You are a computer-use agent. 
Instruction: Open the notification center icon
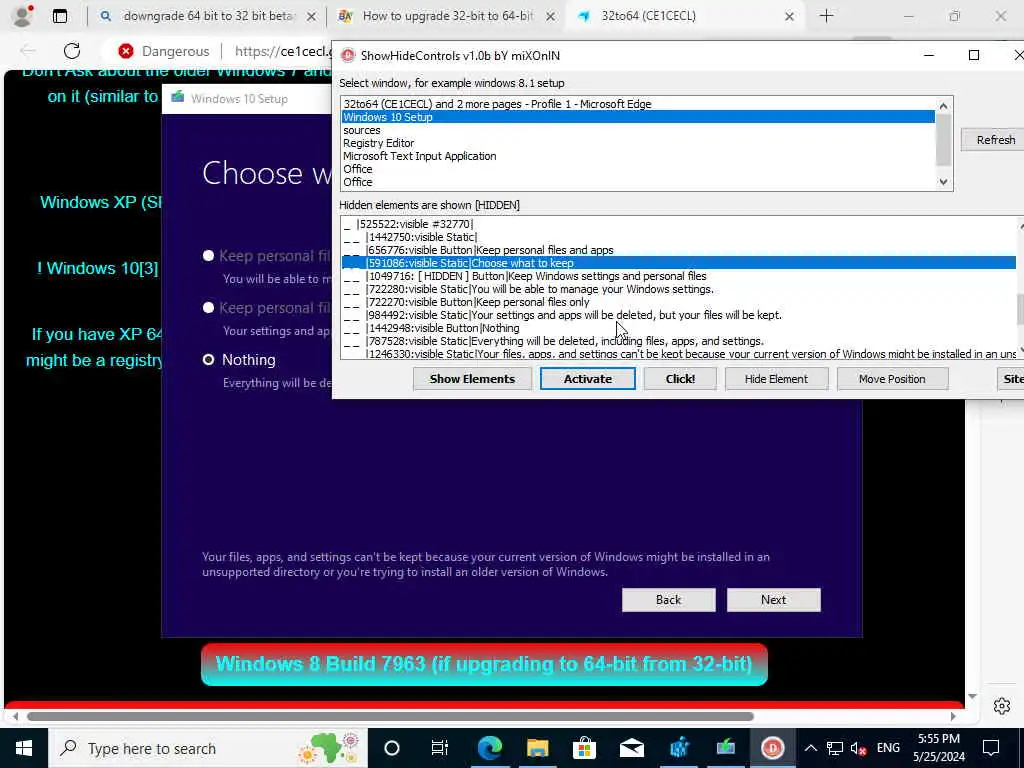click(990, 748)
